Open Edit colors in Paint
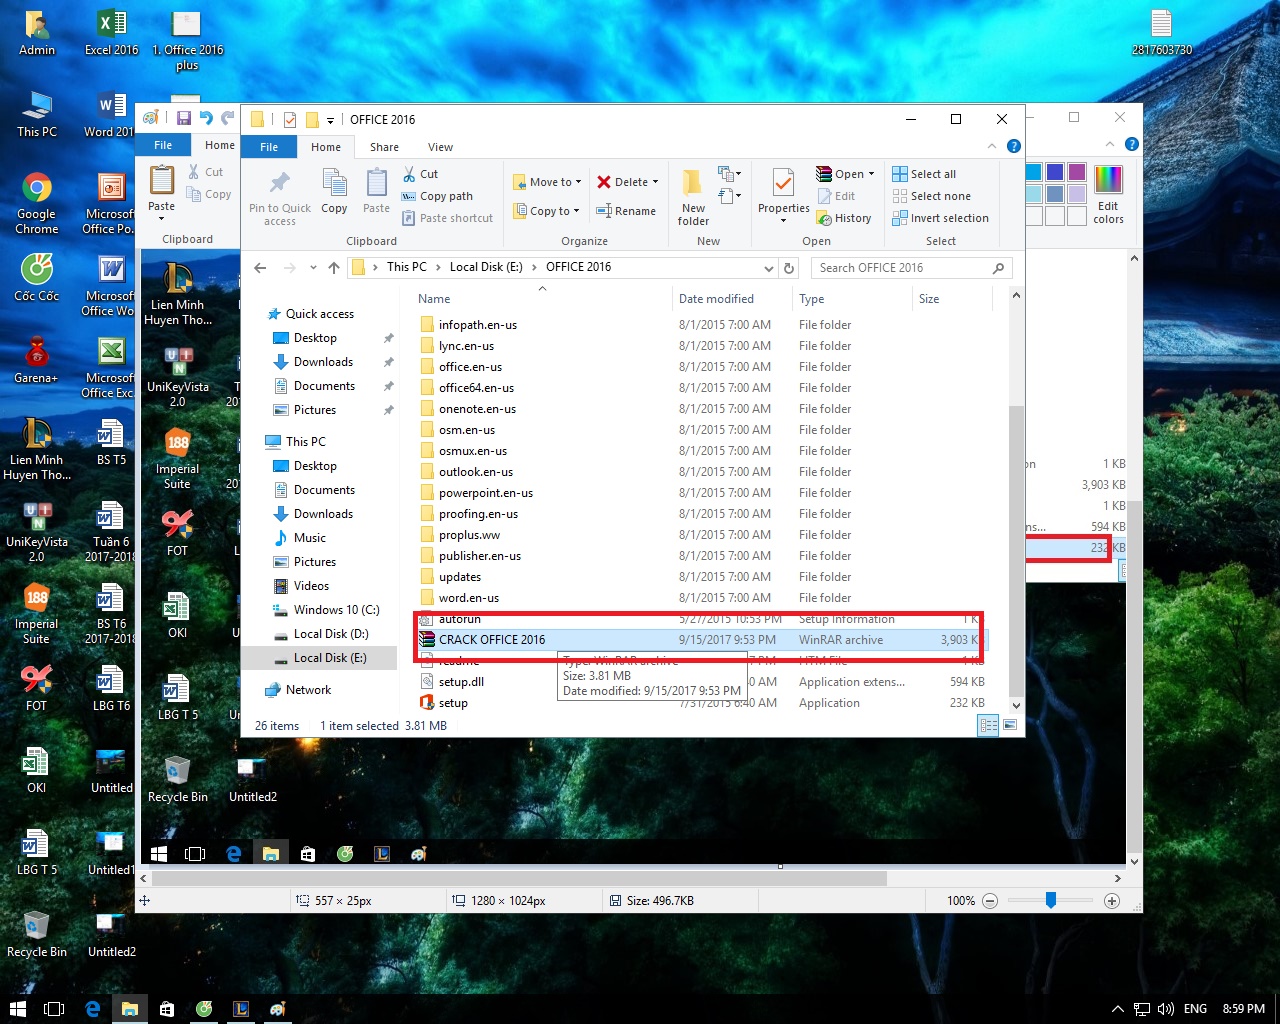This screenshot has width=1280, height=1024. tap(1108, 194)
